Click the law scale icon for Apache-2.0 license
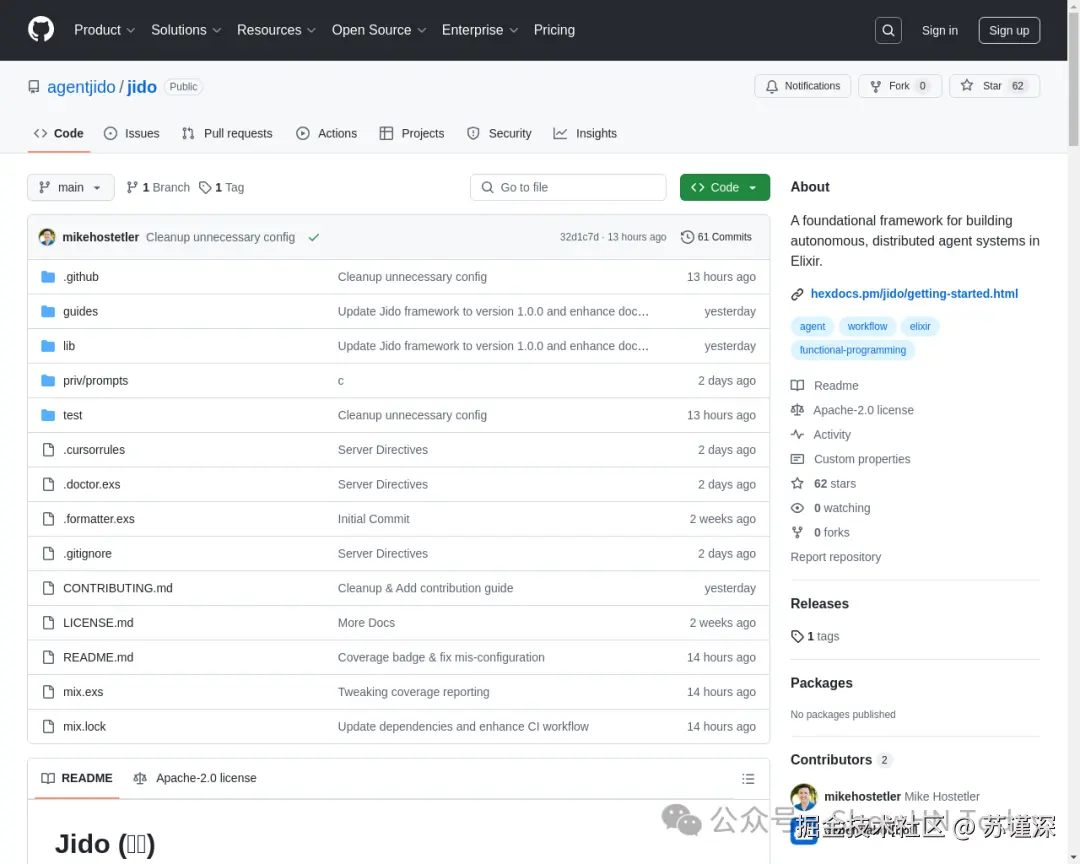 [797, 410]
